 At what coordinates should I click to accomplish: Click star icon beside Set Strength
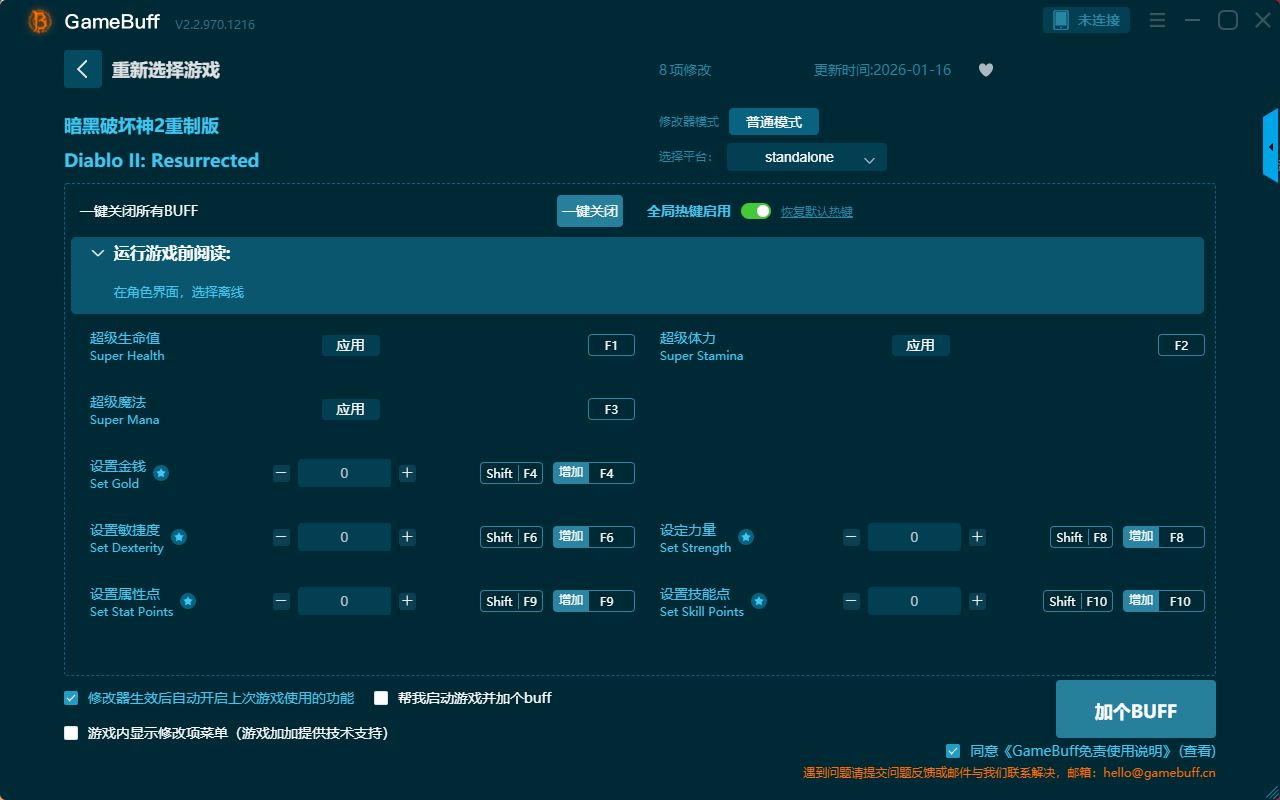[746, 537]
